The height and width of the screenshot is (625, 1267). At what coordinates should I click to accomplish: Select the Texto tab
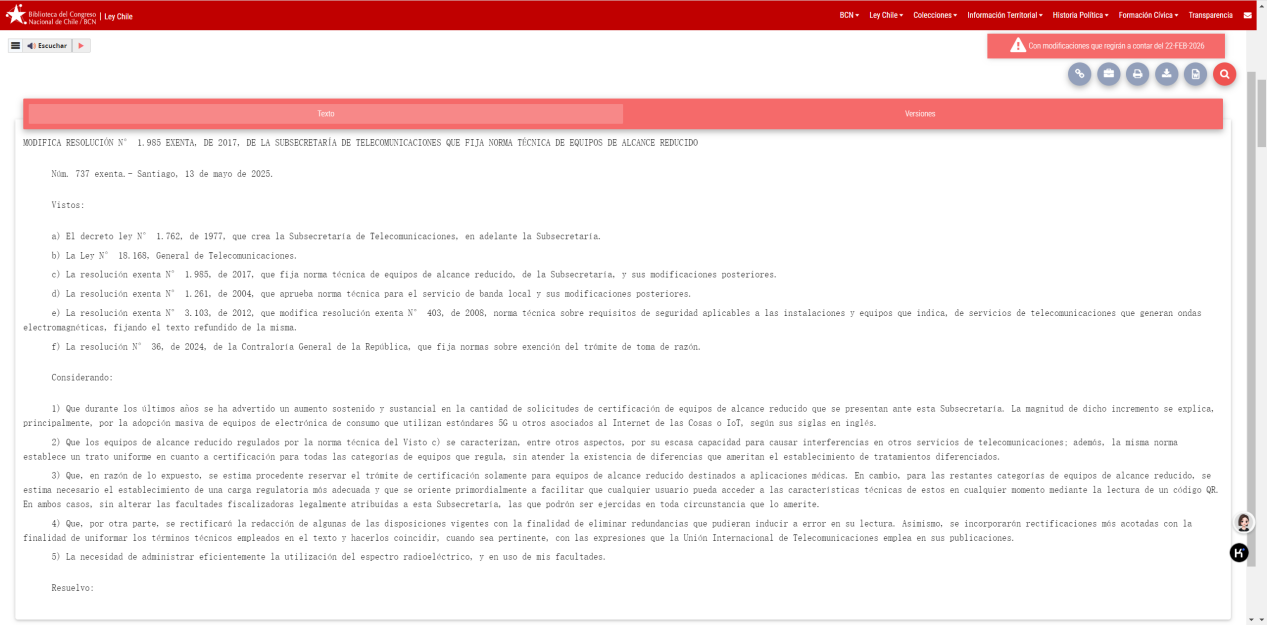326,114
